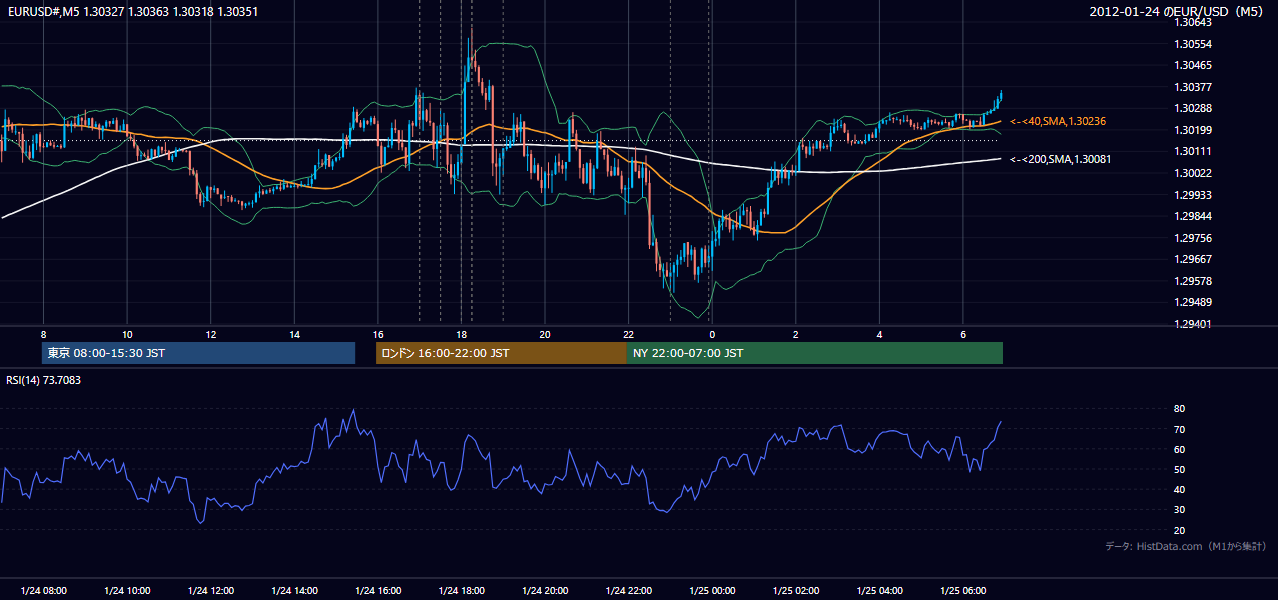
Task: Click the 1/24 16:00 bottom time label
Action: click(377, 590)
